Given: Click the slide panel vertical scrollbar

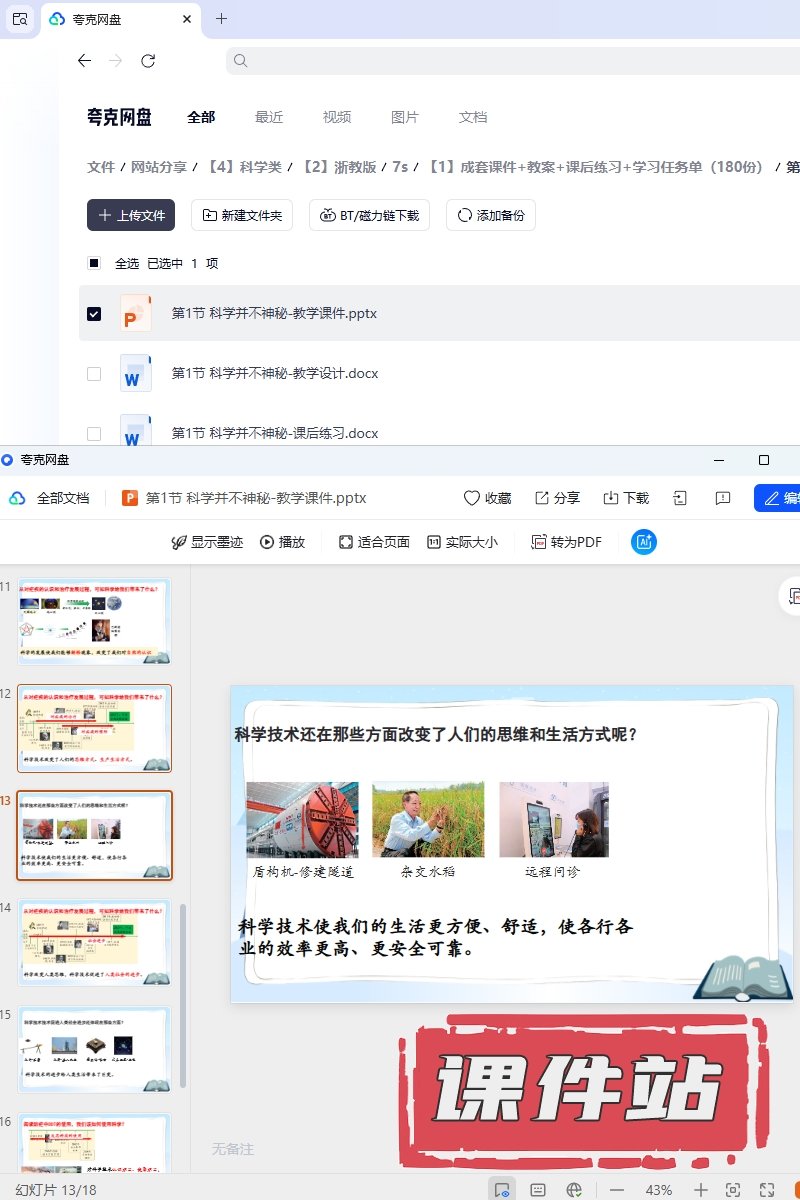Looking at the screenshot, I should click(x=183, y=1000).
